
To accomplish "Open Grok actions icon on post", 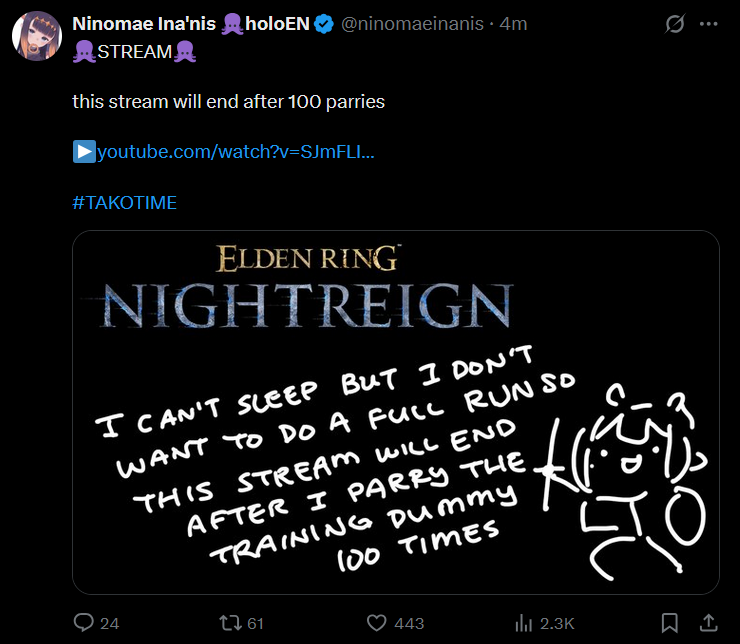I will coord(675,24).
